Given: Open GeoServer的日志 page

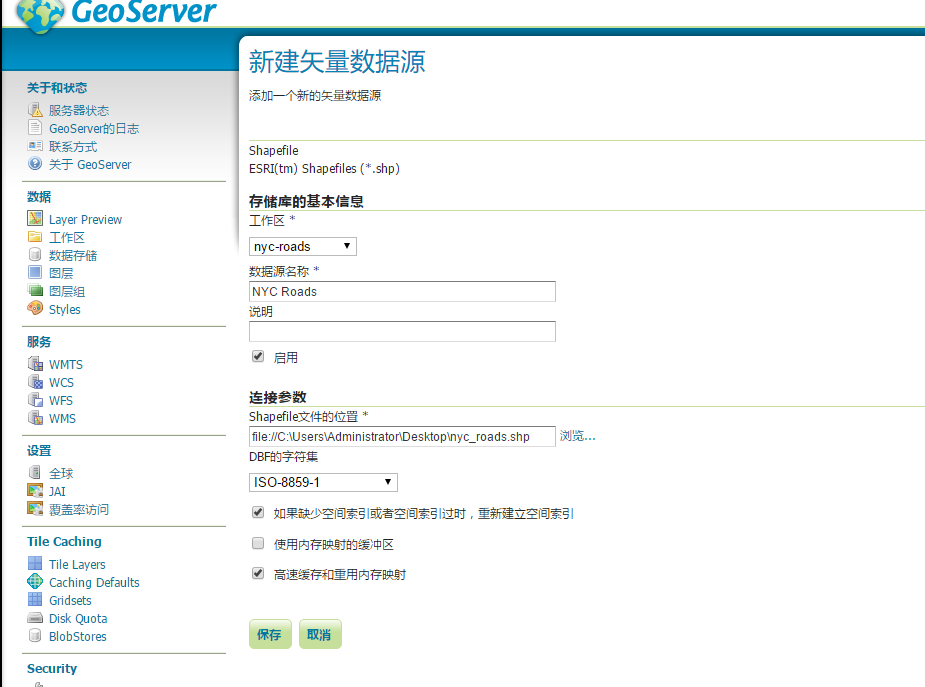Looking at the screenshot, I should click(94, 129).
